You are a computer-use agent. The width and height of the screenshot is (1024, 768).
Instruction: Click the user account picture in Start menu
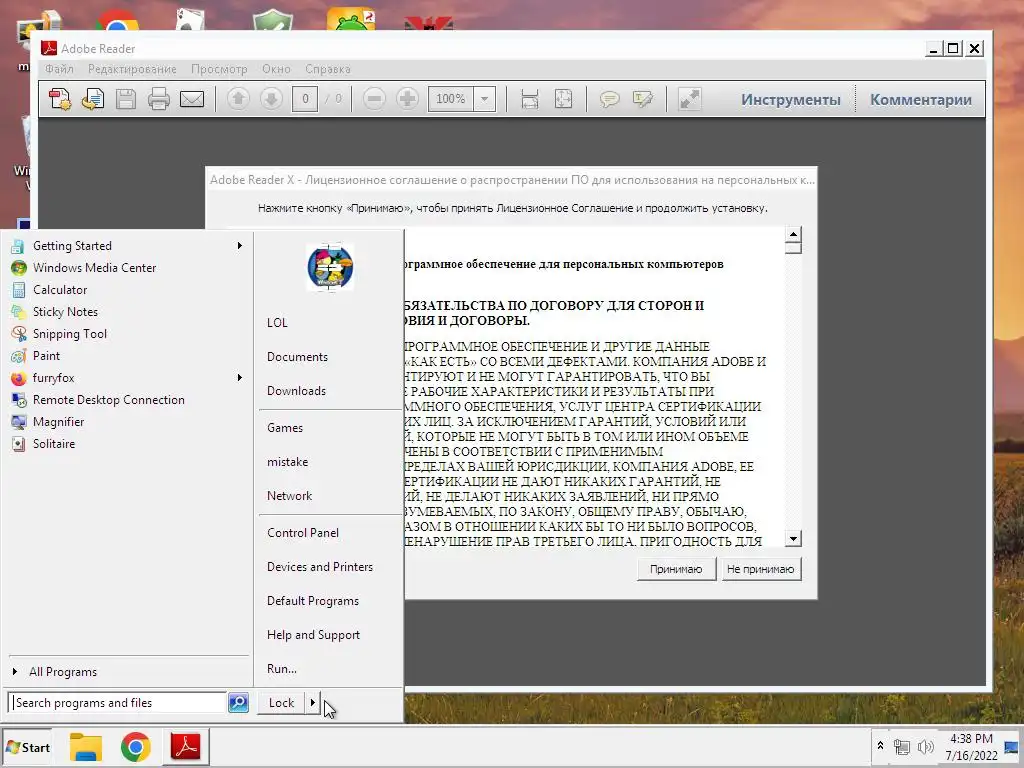[x=330, y=267]
